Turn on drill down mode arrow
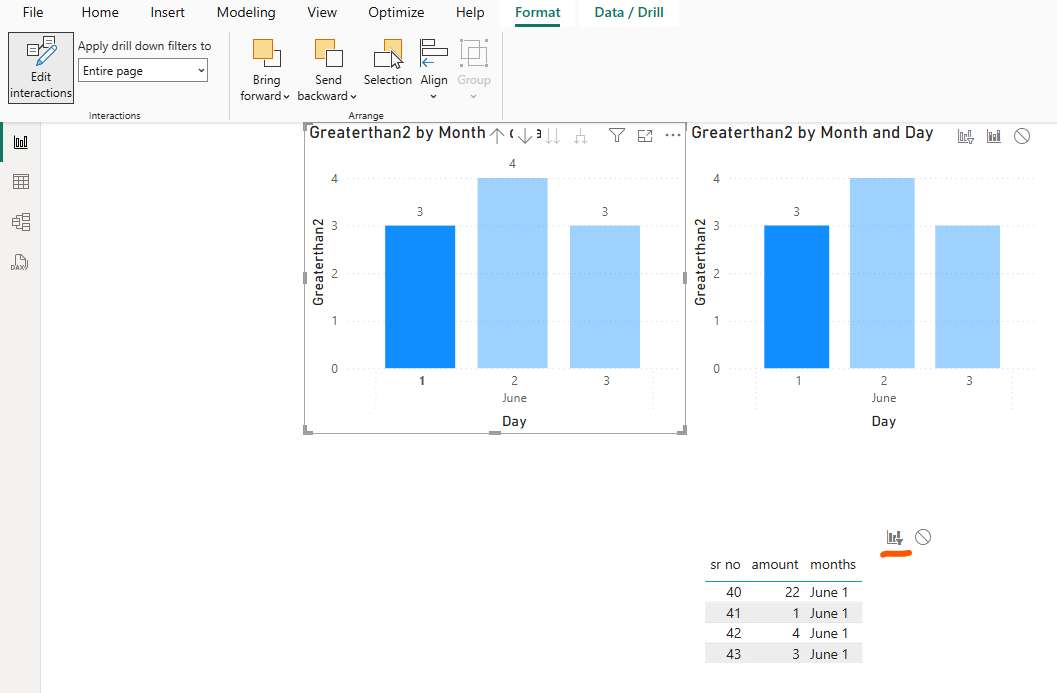 tap(524, 136)
